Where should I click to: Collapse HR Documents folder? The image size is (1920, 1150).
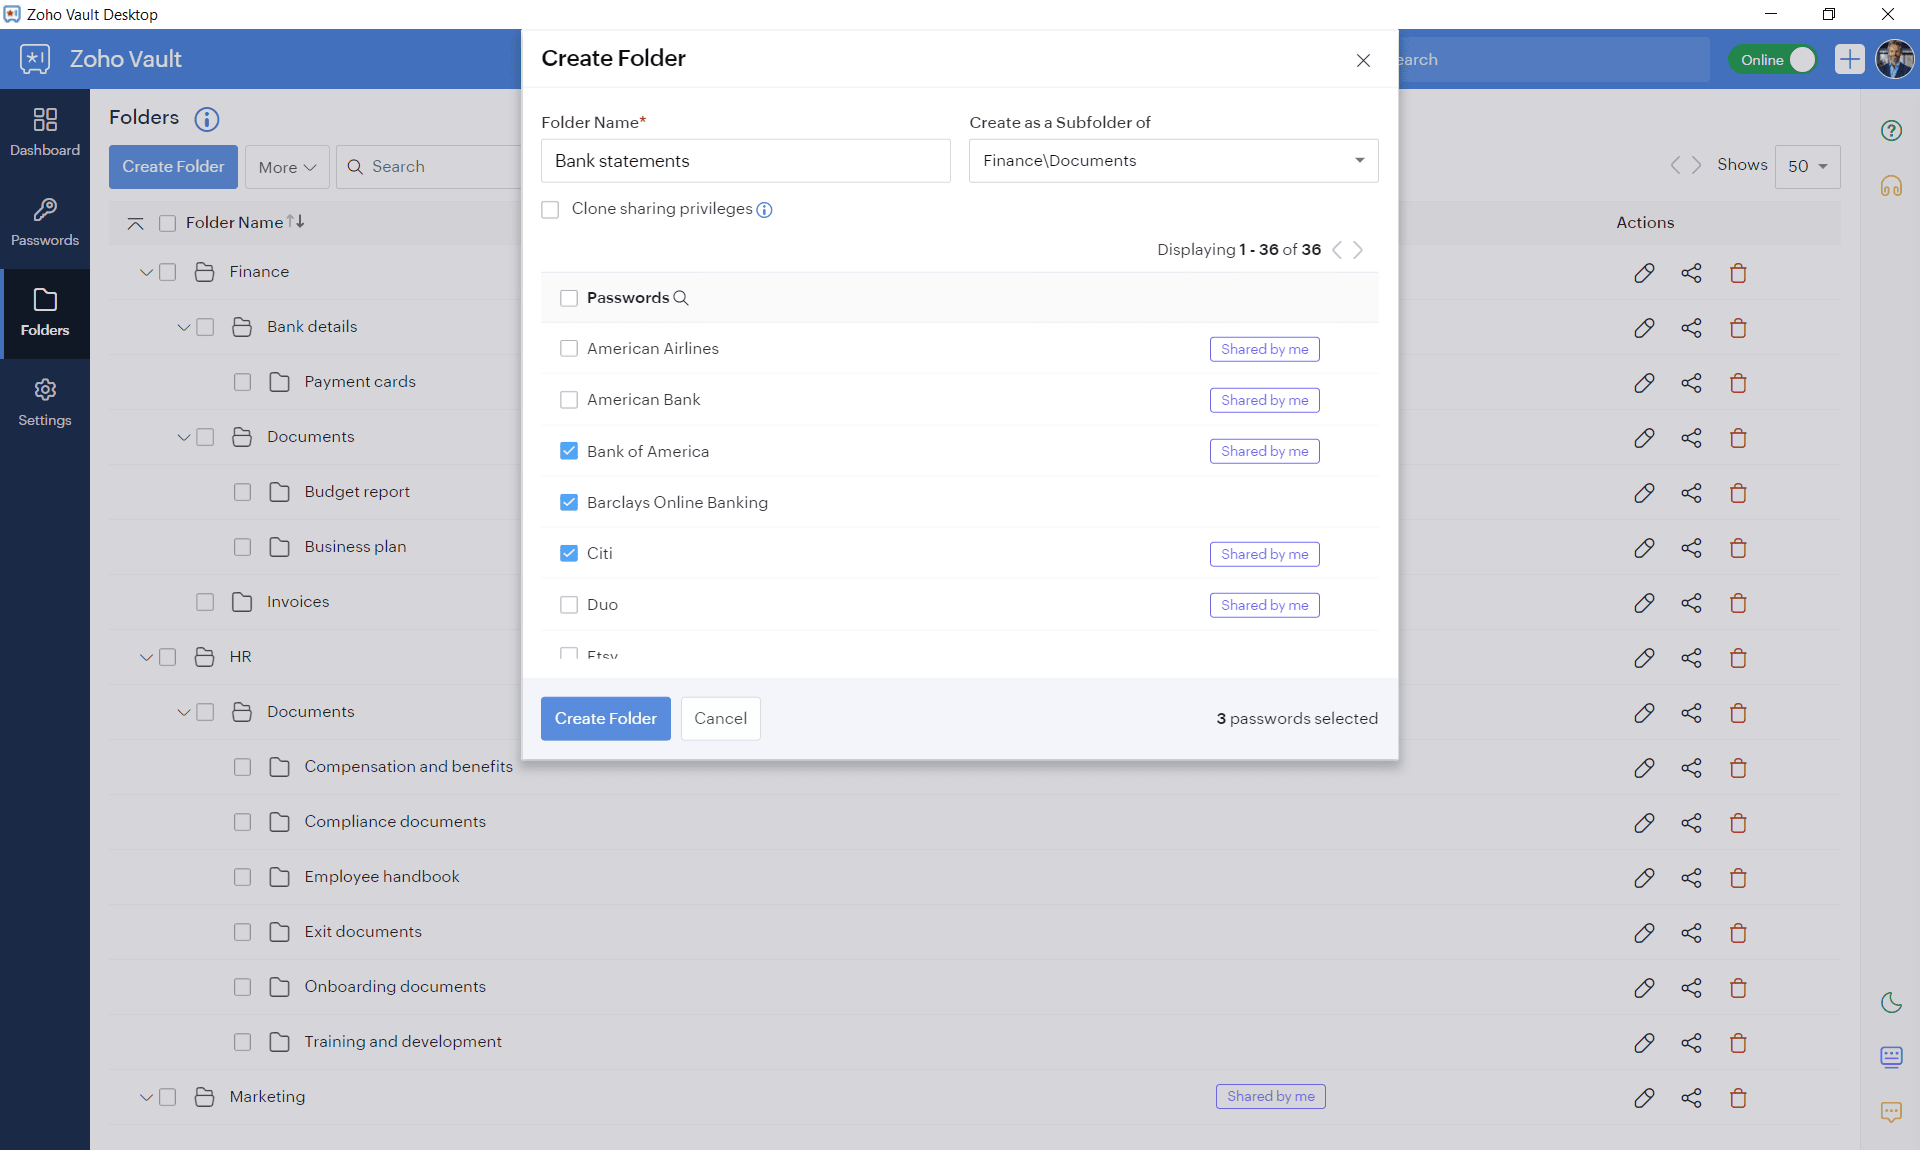(184, 712)
